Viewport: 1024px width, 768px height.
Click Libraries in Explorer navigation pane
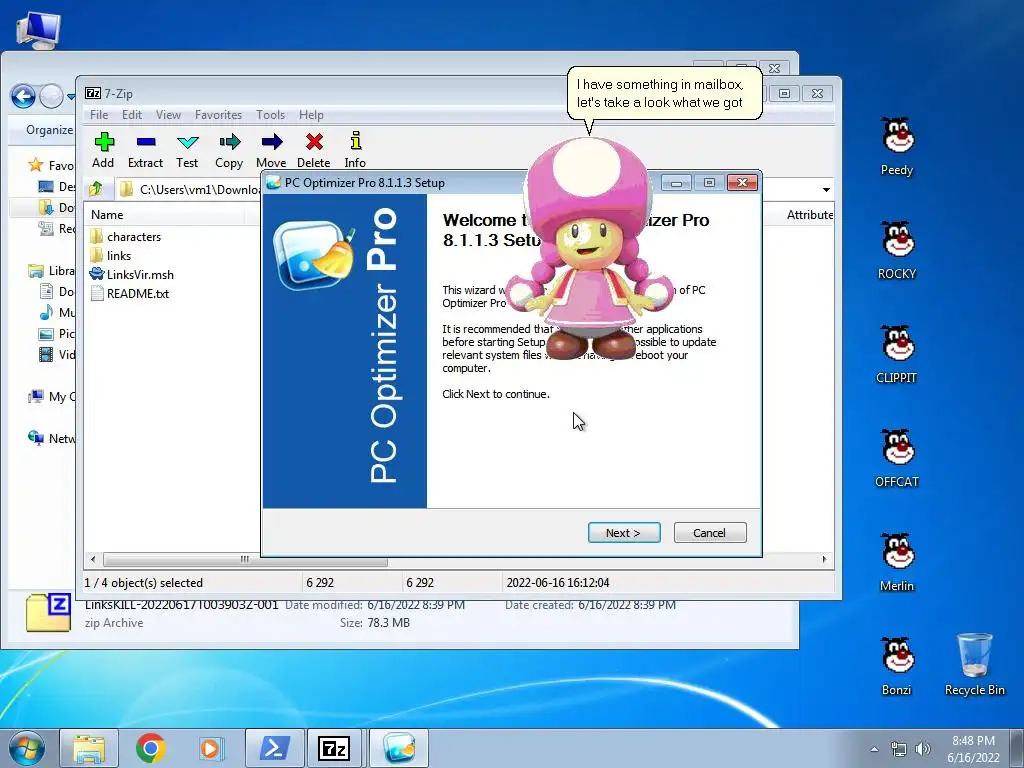[51, 270]
